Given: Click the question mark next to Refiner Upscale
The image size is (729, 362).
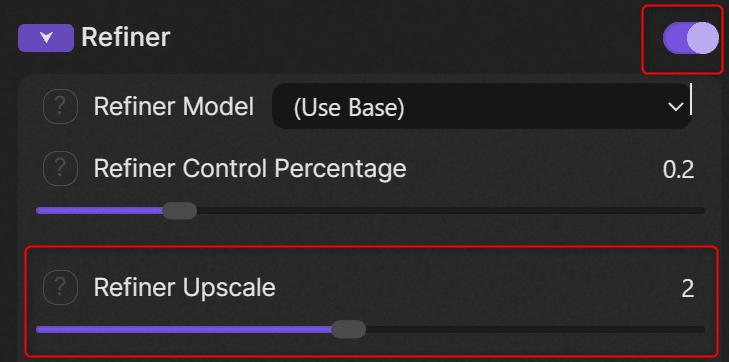Looking at the screenshot, I should pyautogui.click(x=60, y=287).
